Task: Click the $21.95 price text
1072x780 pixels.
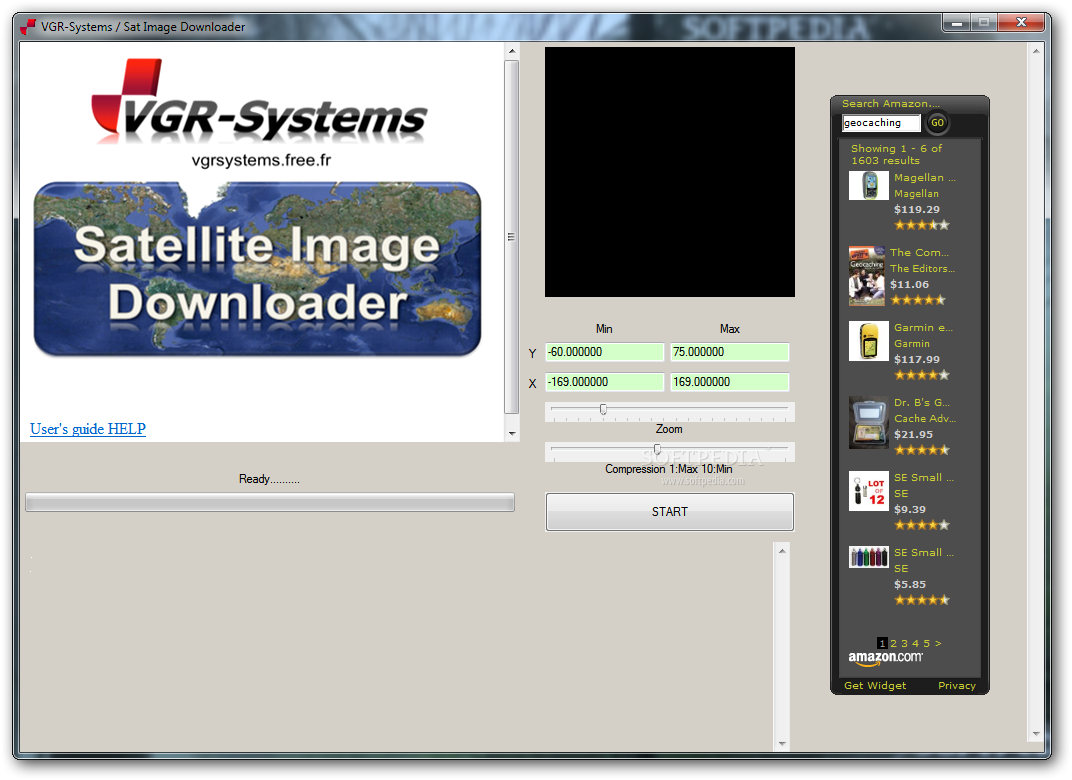Action: tap(913, 434)
